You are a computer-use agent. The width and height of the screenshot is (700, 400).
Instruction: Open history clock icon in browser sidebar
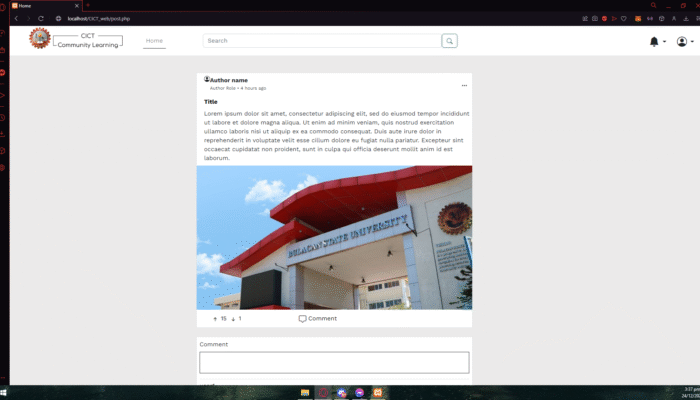pos(3,118)
